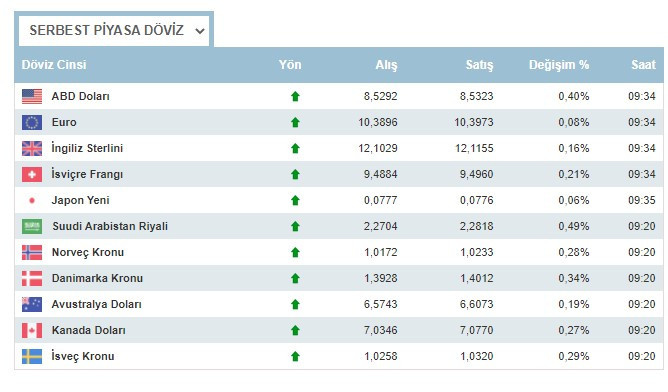Select the Avustralya Doları row name
The width and height of the screenshot is (668, 392).
[96, 304]
